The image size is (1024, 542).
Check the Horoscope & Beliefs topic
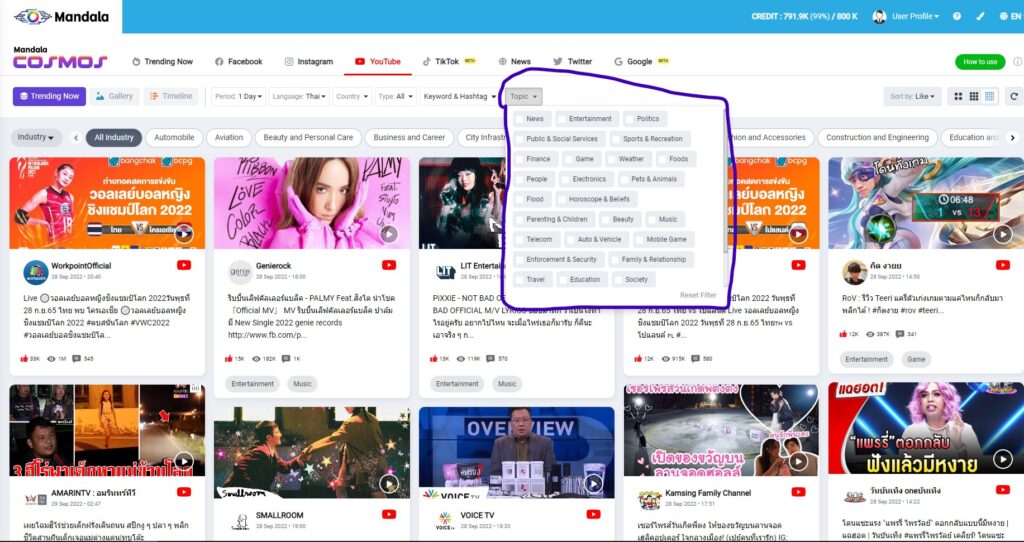click(x=562, y=199)
